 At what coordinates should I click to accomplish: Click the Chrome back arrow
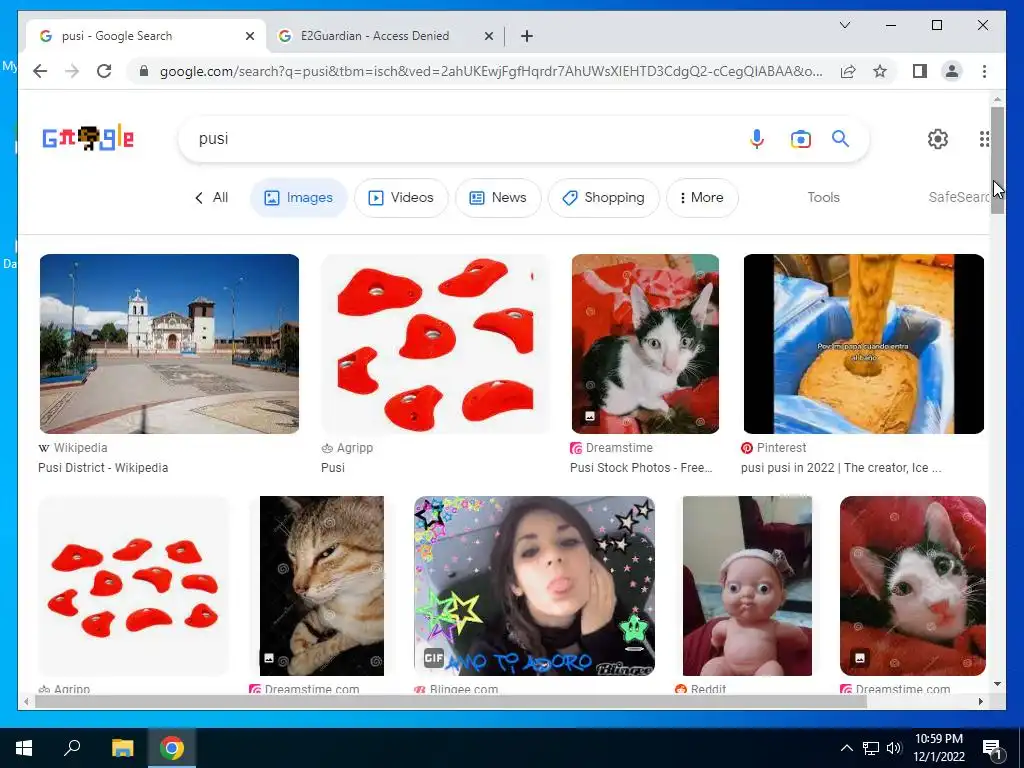pyautogui.click(x=40, y=71)
